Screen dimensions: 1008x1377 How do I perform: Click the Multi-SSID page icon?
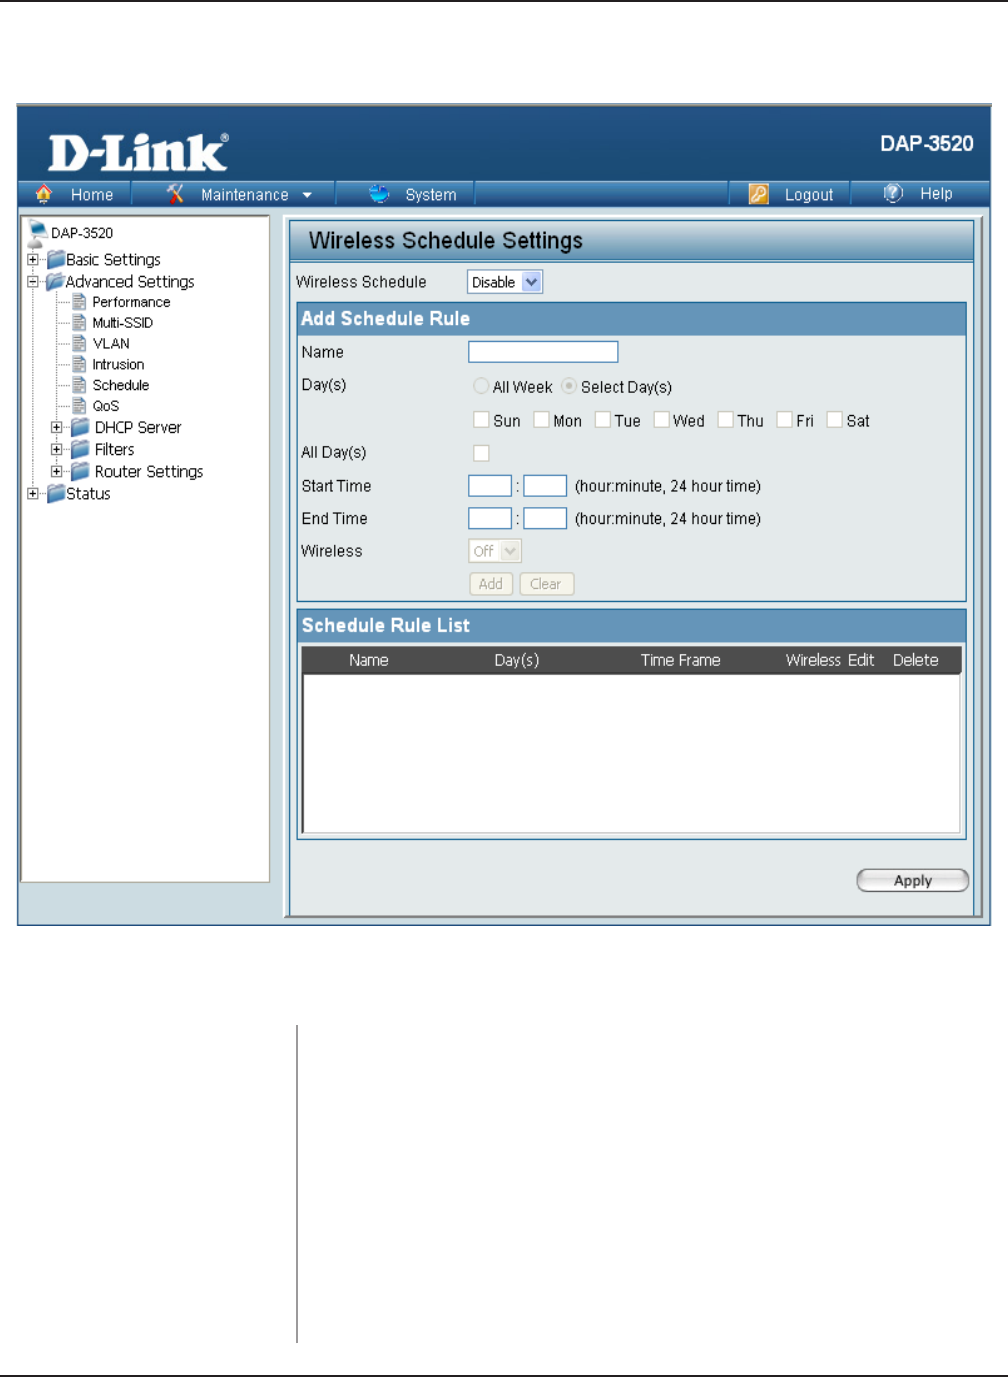click(79, 323)
